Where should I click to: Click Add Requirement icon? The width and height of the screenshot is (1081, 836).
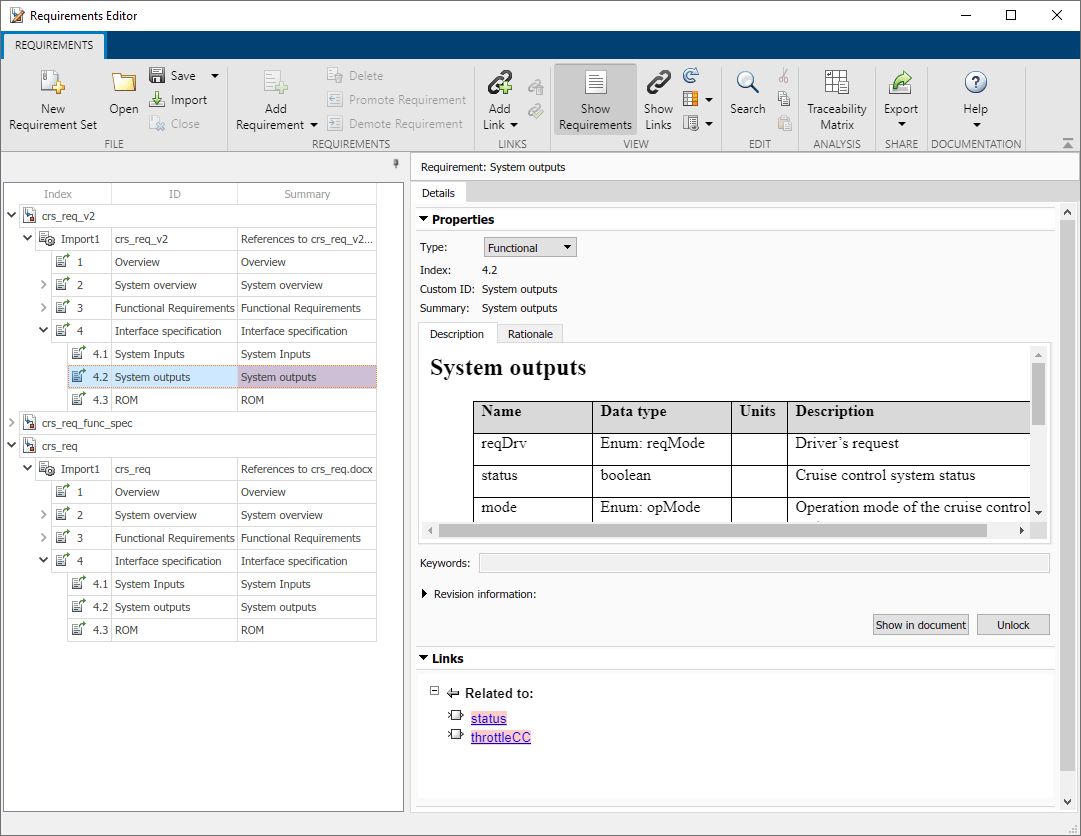(275, 83)
